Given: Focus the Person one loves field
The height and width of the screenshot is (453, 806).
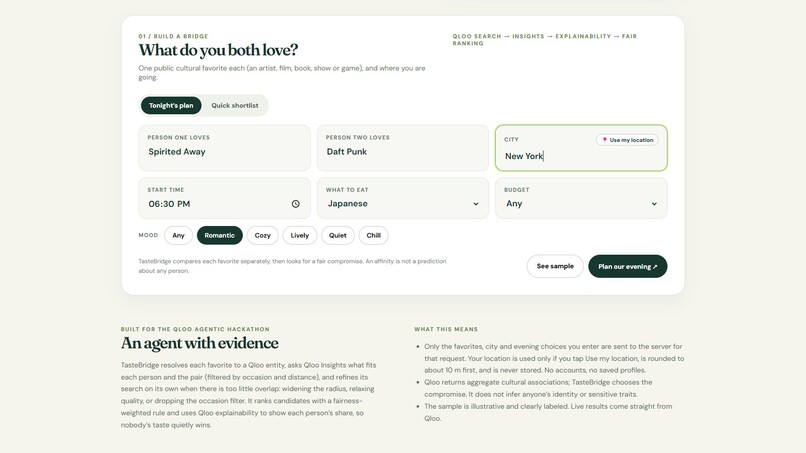Looking at the screenshot, I should click(x=225, y=148).
